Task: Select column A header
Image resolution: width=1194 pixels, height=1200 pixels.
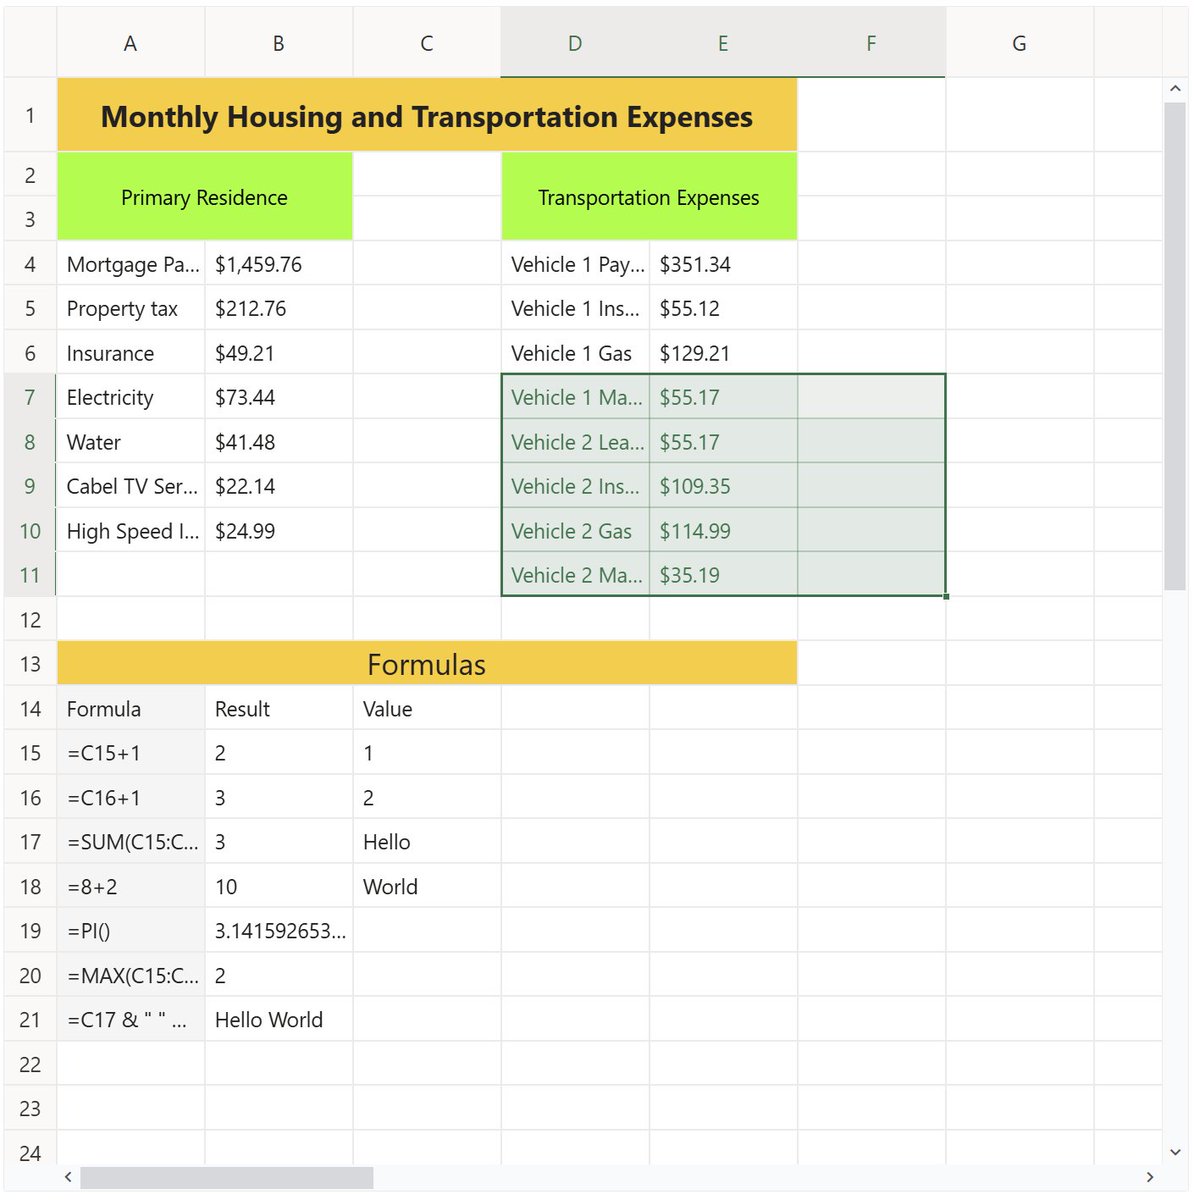Action: click(130, 43)
